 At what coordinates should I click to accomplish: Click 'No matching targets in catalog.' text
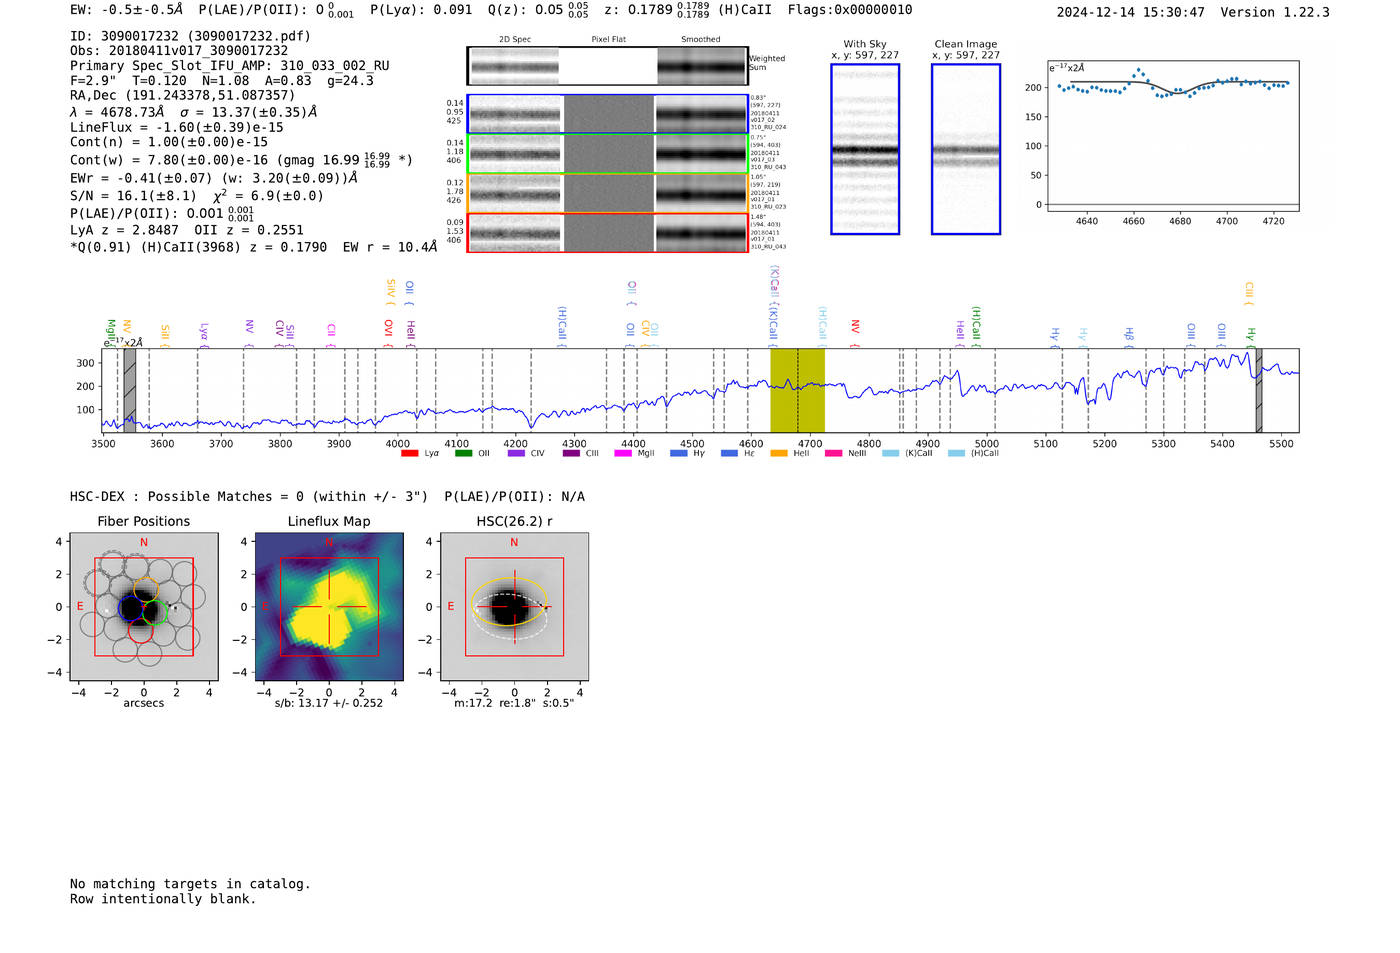(x=190, y=884)
